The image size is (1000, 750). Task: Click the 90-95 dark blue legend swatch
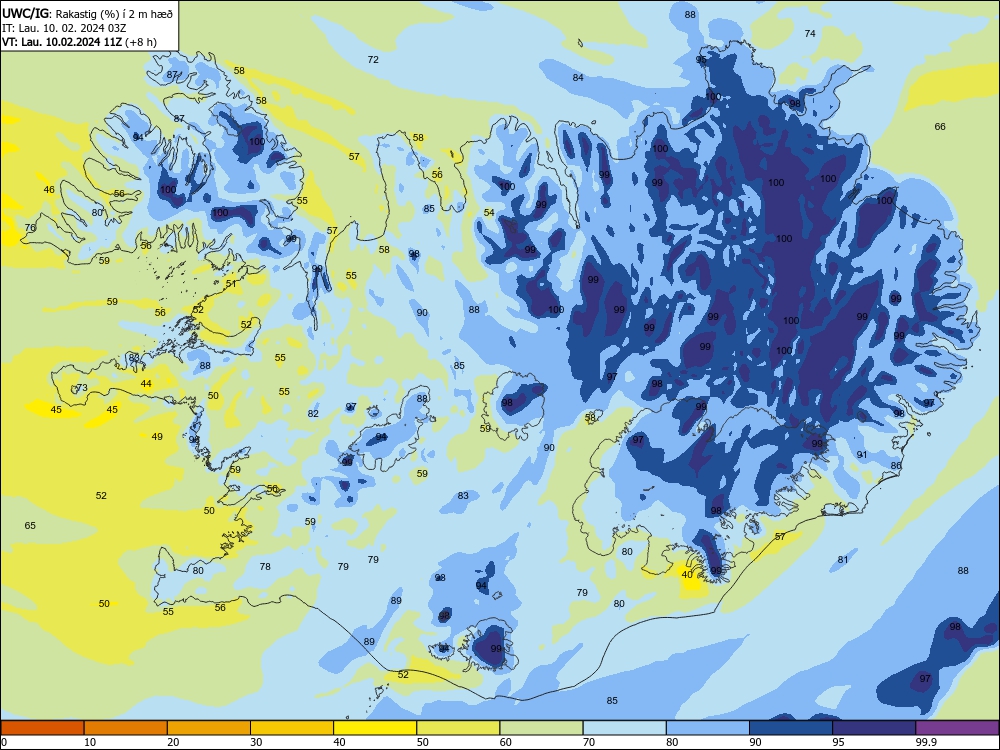coord(791,728)
